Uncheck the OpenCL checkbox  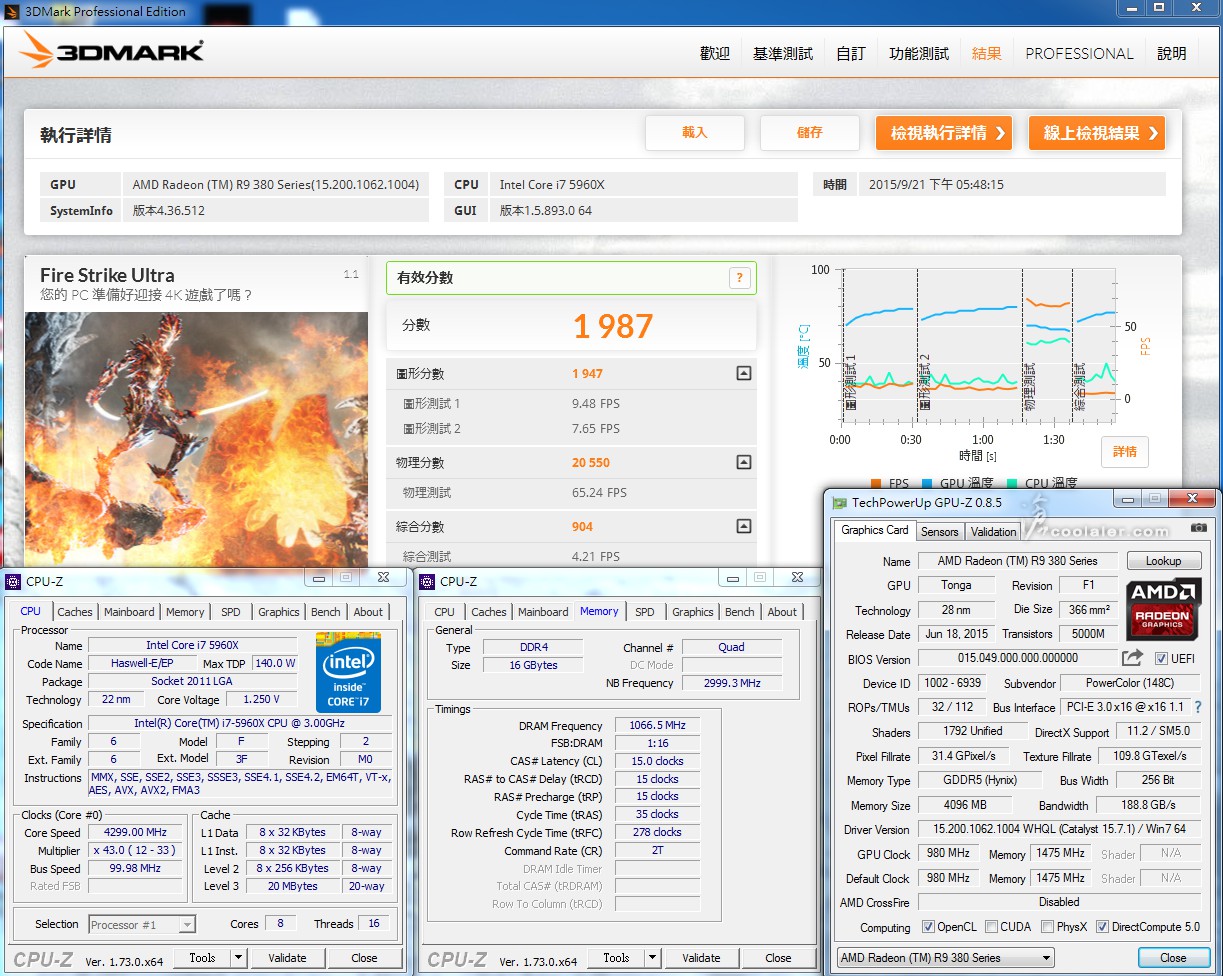click(x=928, y=927)
